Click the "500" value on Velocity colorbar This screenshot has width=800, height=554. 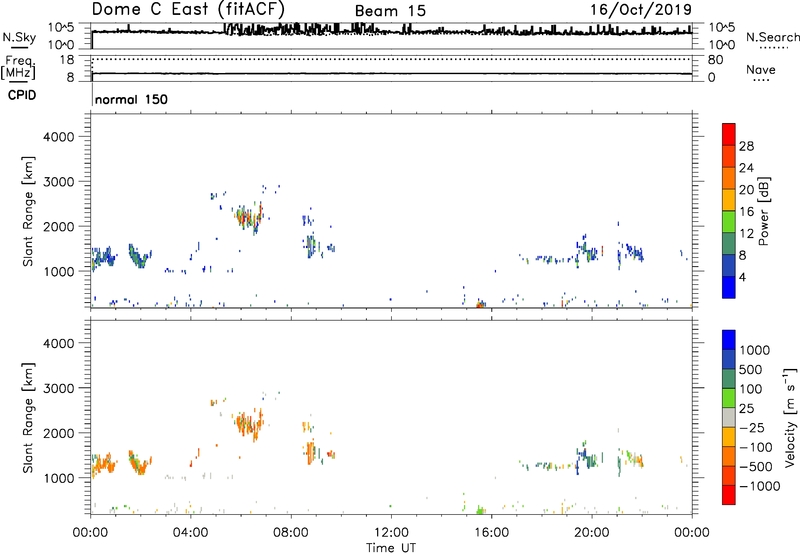click(751, 370)
